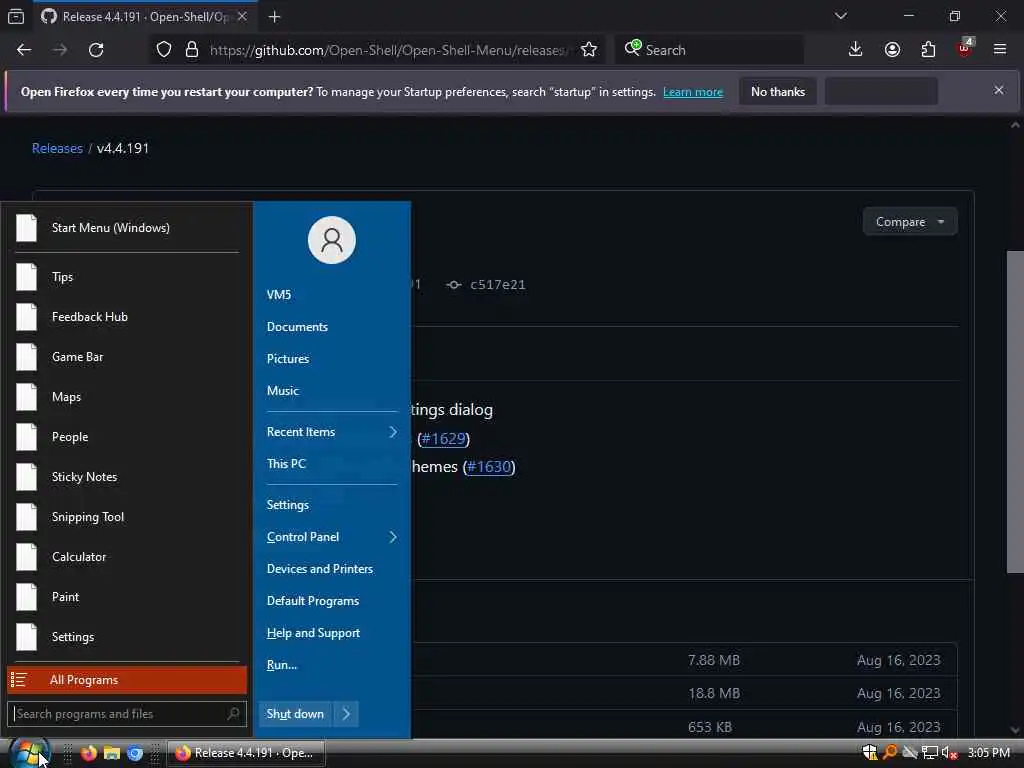
Task: Open Settings in the left program list
Action: (x=127, y=637)
